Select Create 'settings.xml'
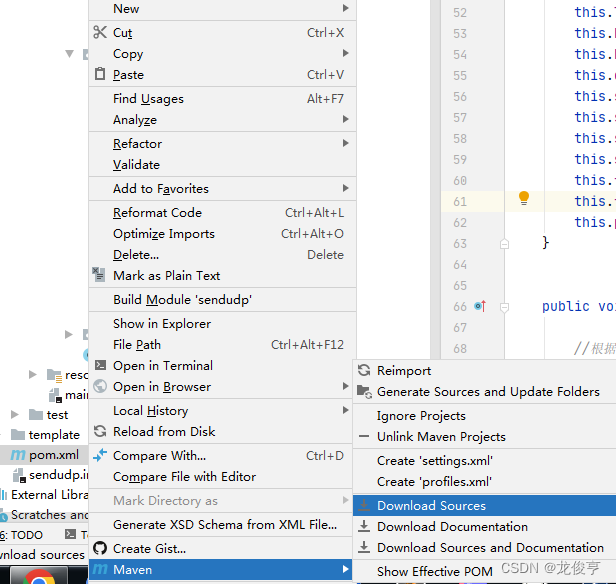 tap(484, 460)
